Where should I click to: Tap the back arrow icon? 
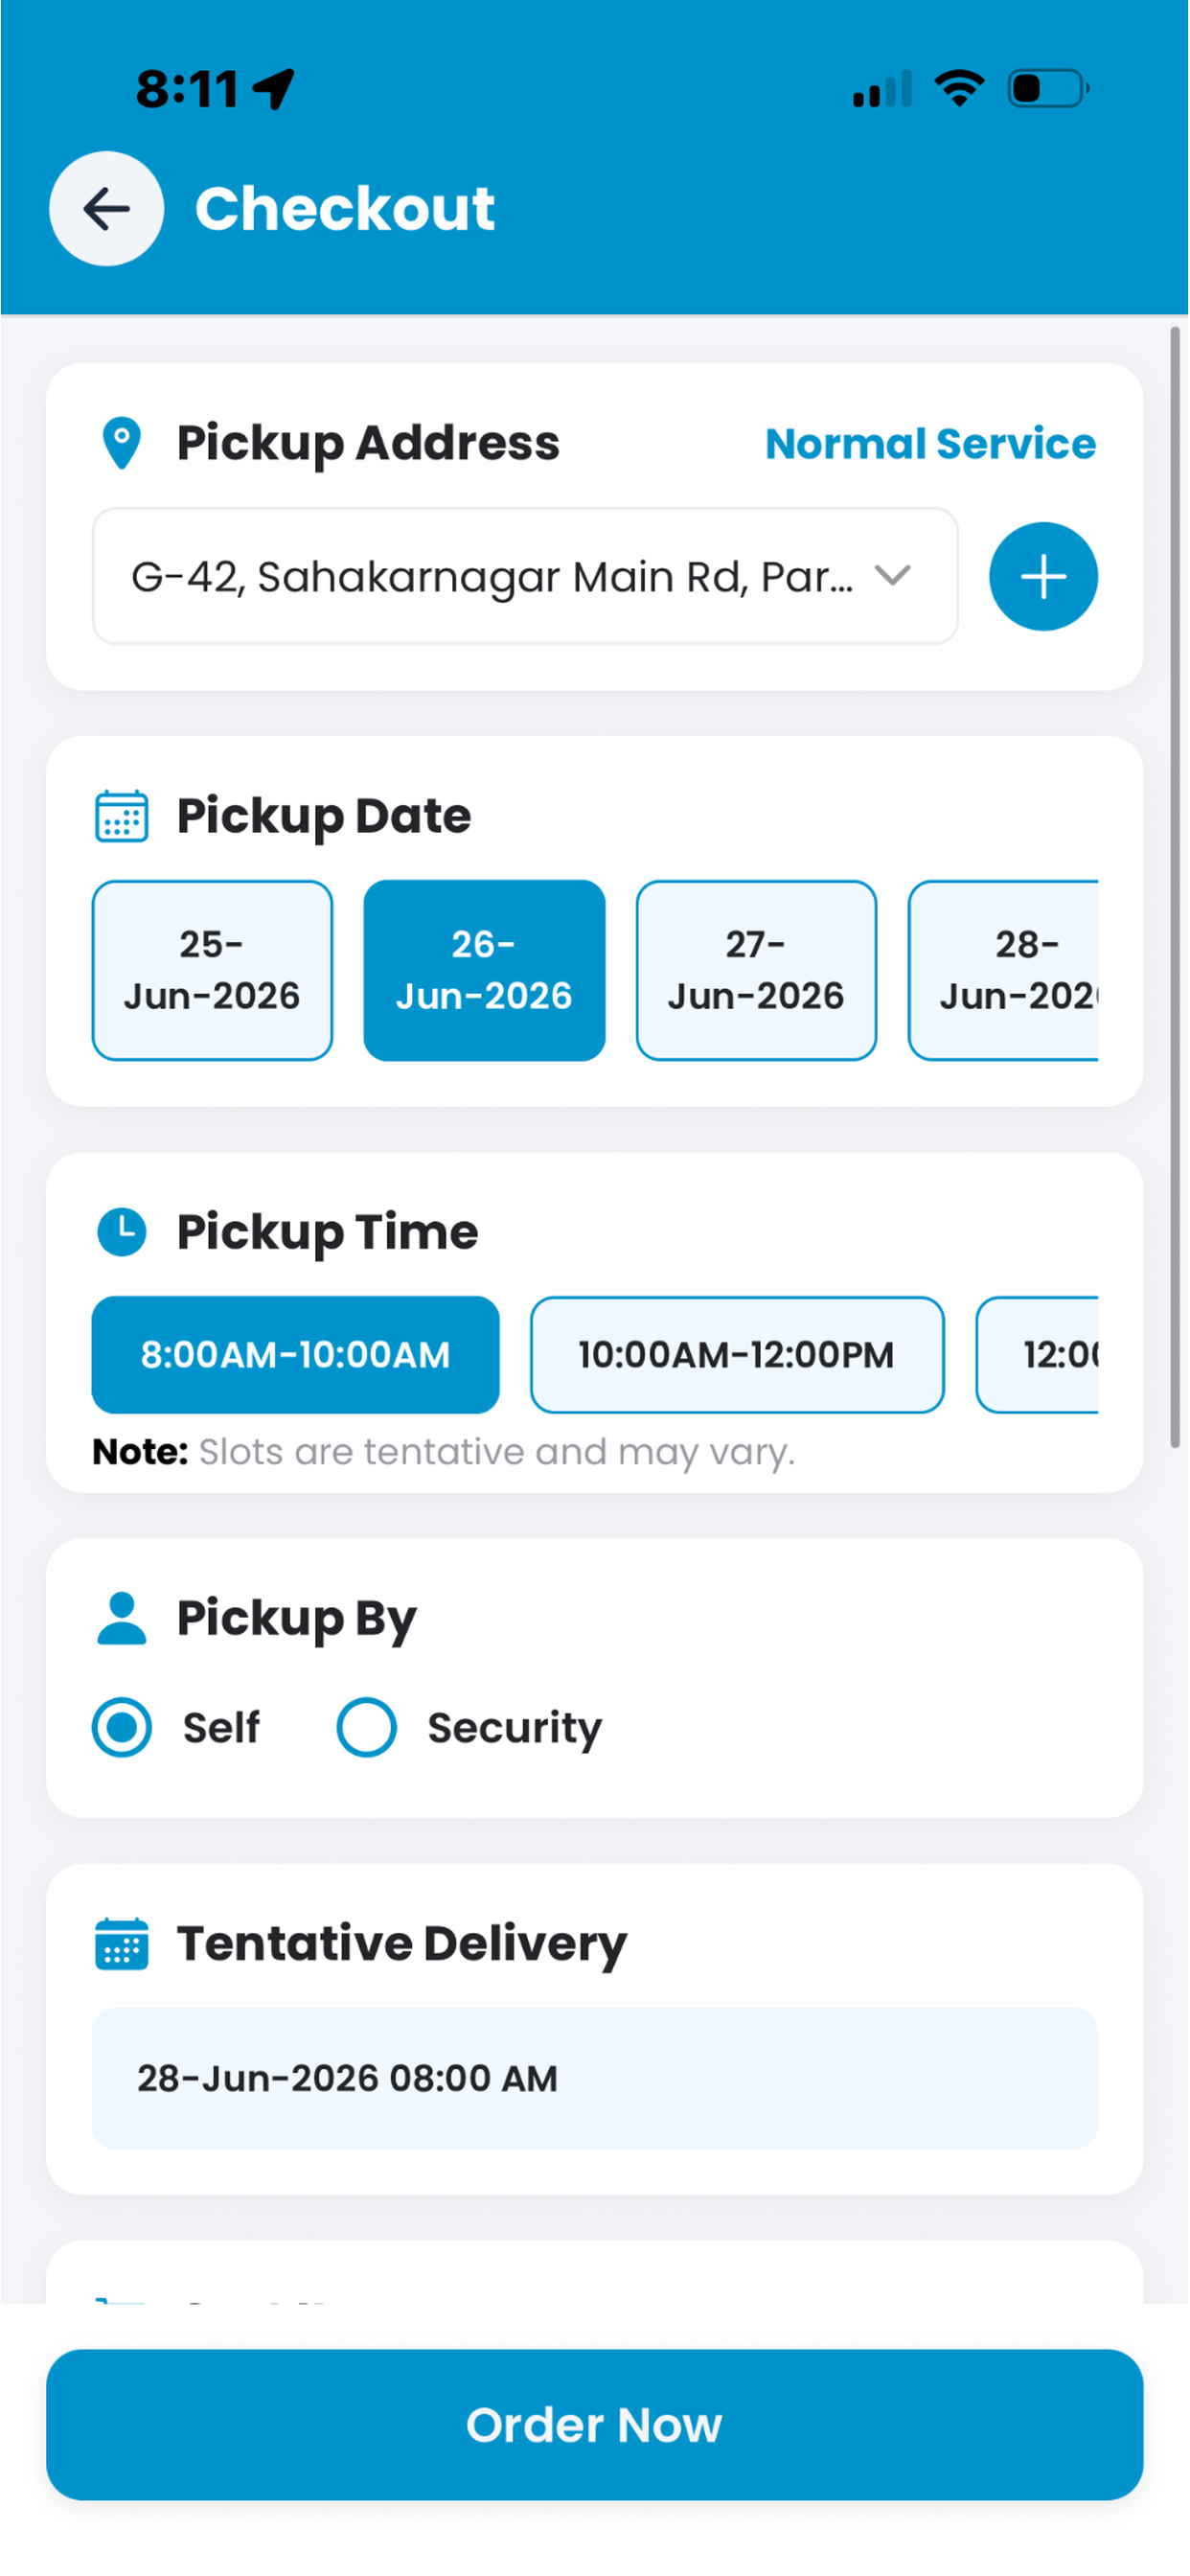click(x=106, y=208)
